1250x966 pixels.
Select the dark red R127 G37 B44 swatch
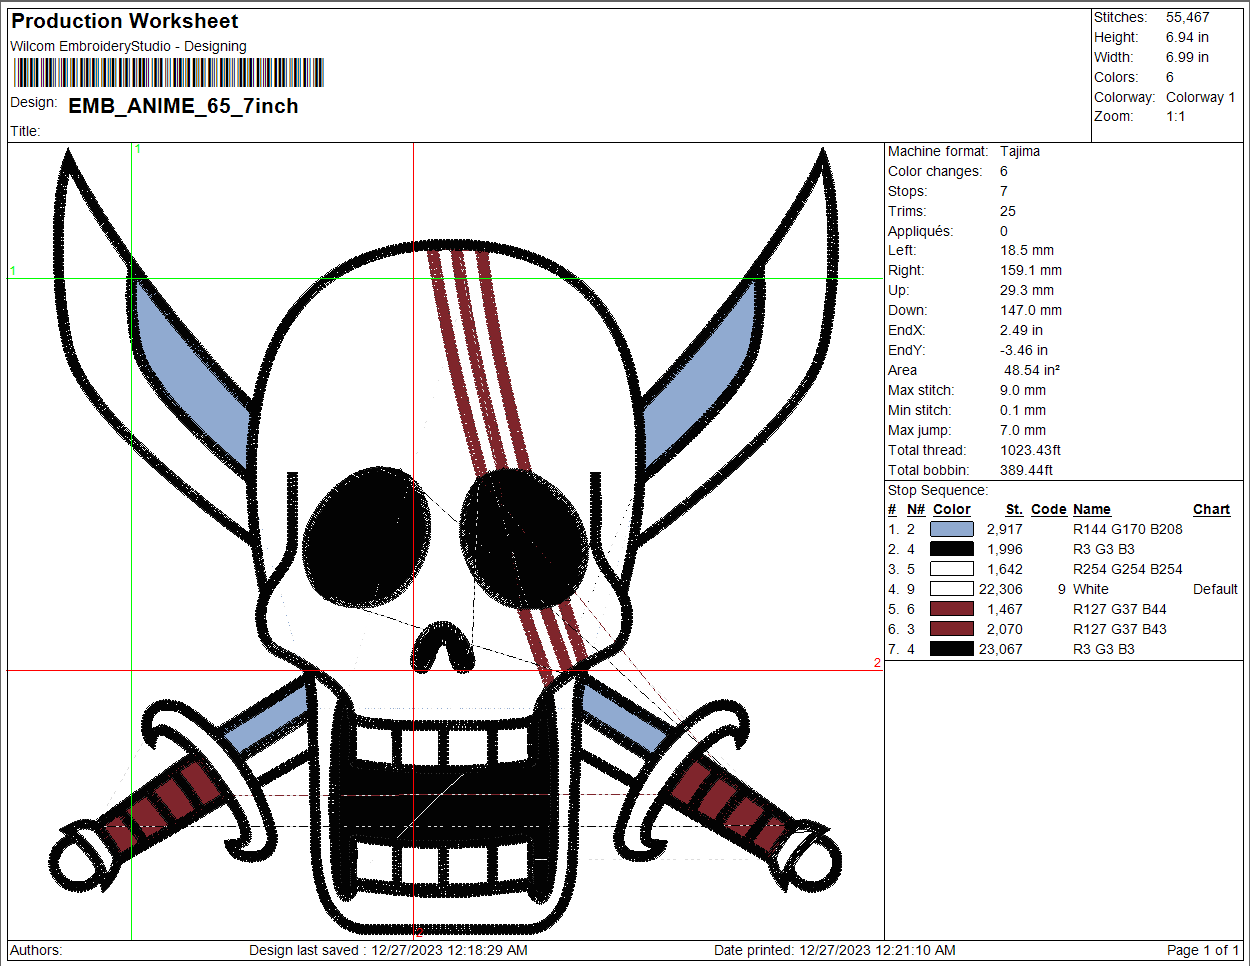pyautogui.click(x=951, y=609)
